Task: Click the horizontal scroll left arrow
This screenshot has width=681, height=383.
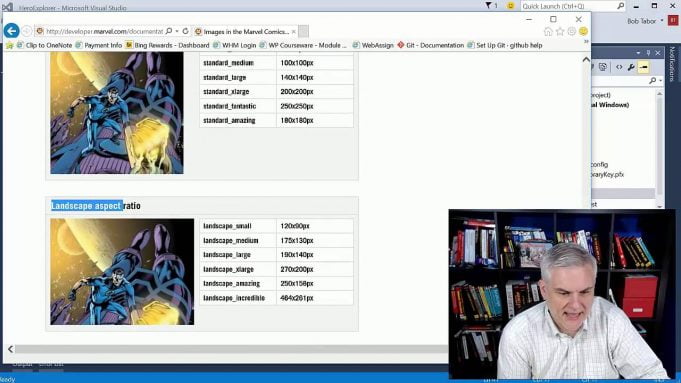Action: 10,349
